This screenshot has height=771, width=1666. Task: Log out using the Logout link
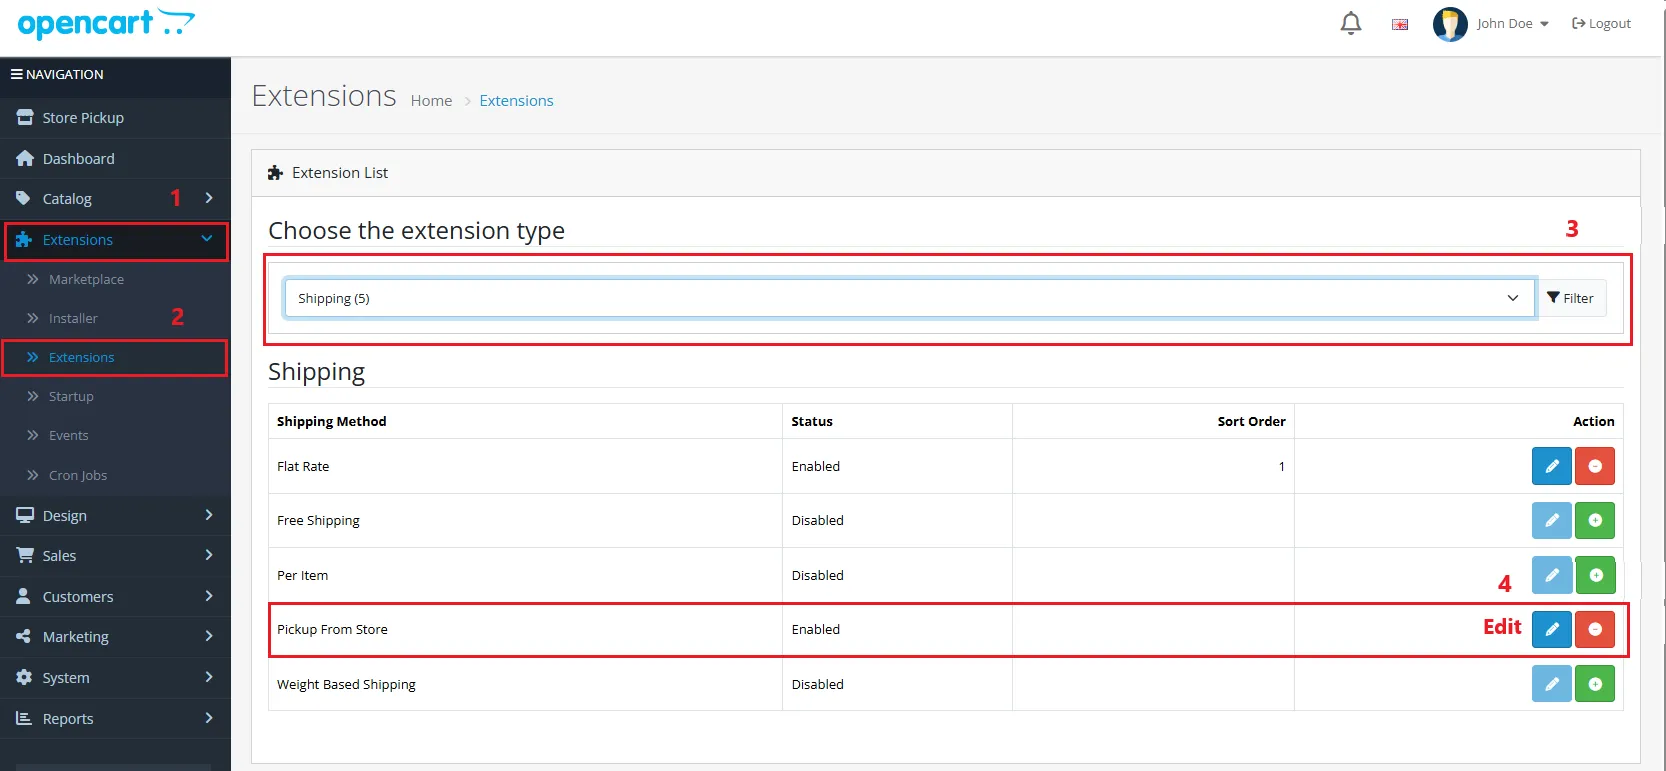click(x=1601, y=24)
